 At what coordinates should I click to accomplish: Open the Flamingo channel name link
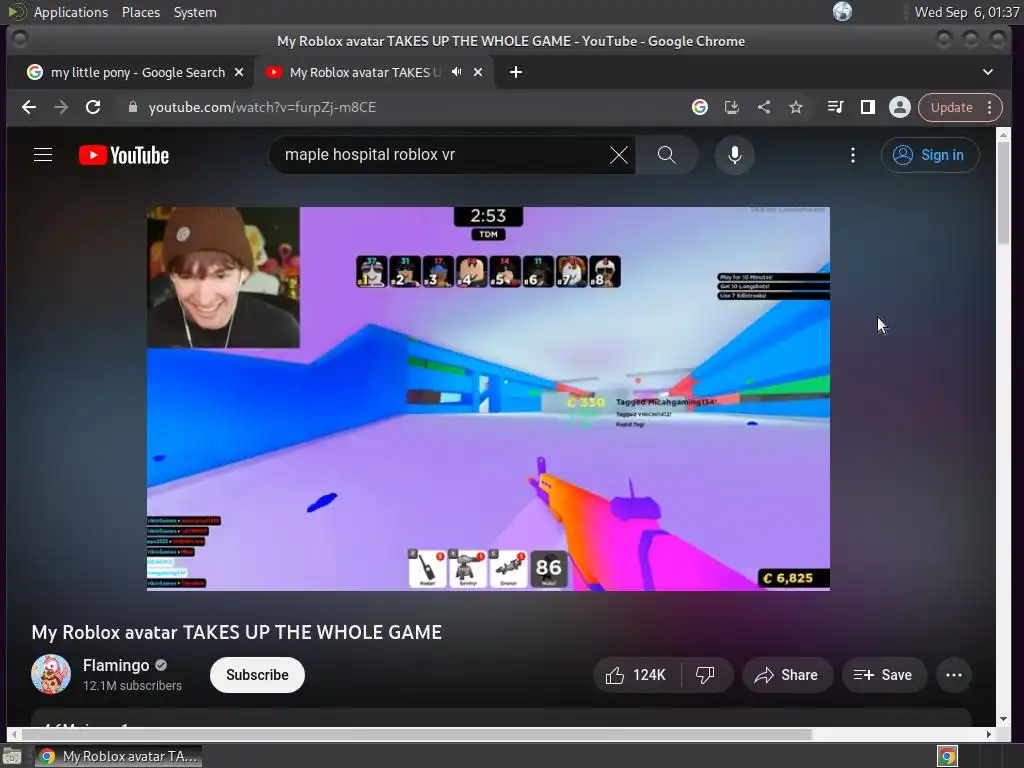tap(116, 665)
